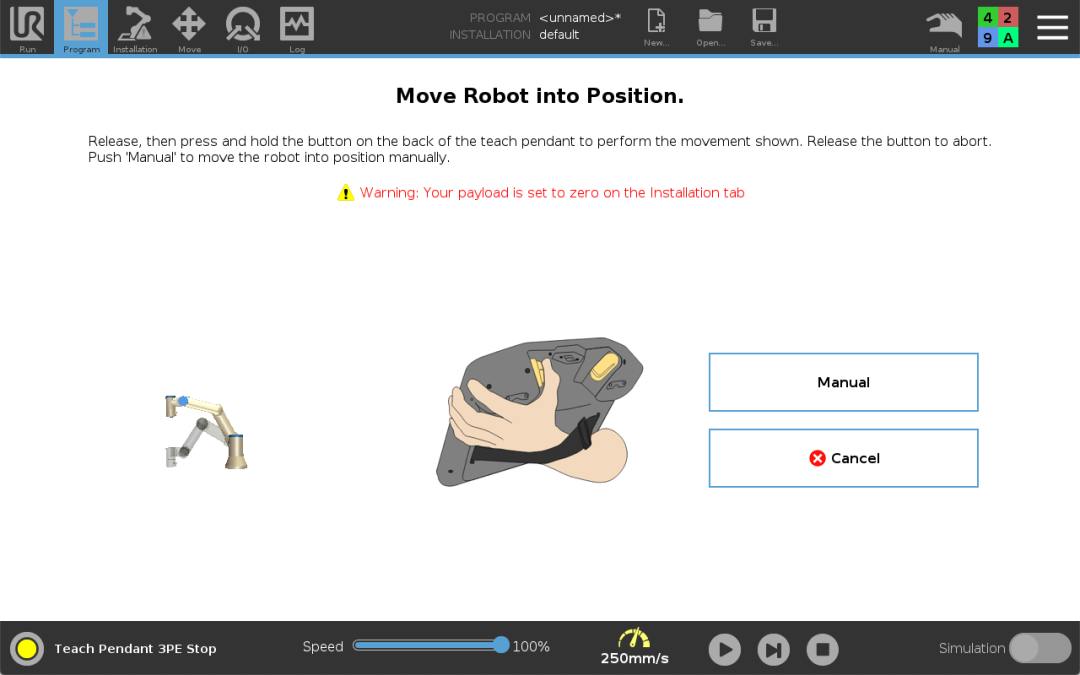Viewport: 1080px width, 675px height.
Task: Open the Log tab
Action: [x=297, y=27]
